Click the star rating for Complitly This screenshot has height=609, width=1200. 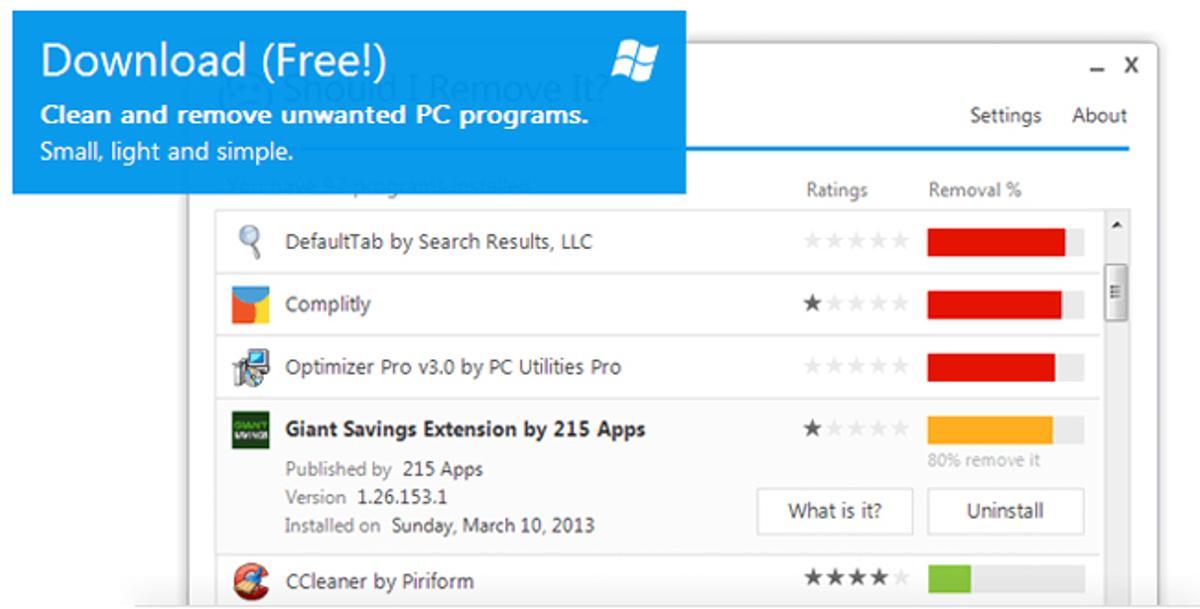[856, 304]
